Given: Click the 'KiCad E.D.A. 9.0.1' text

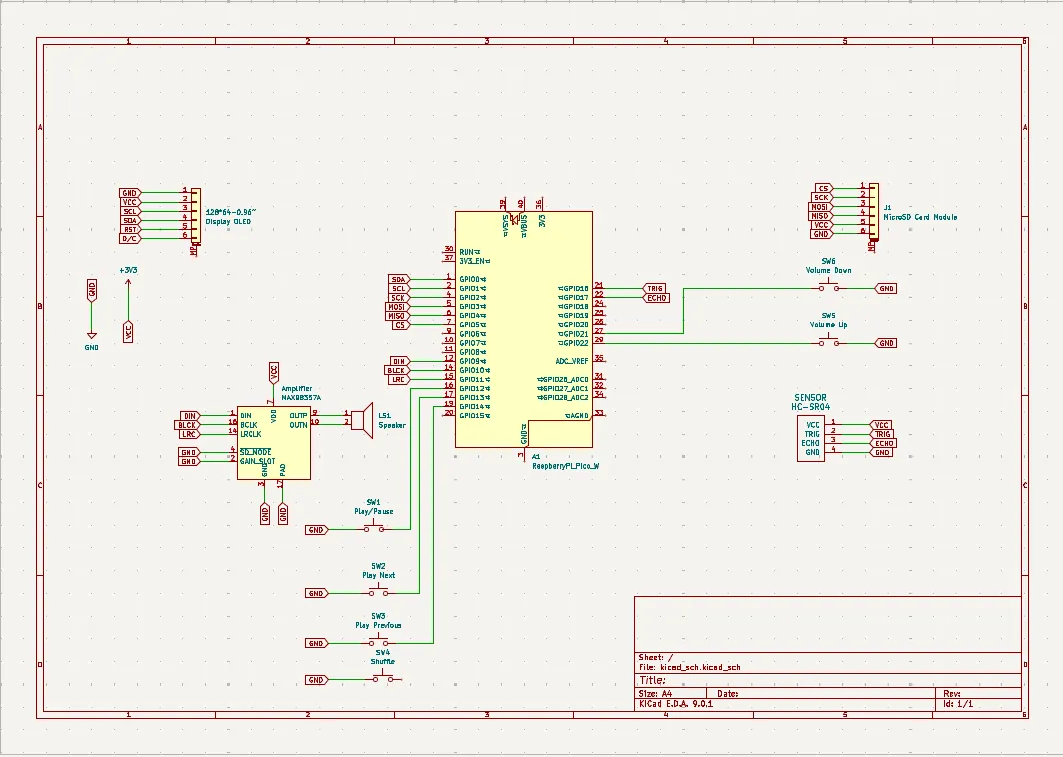Looking at the screenshot, I should pyautogui.click(x=675, y=703).
